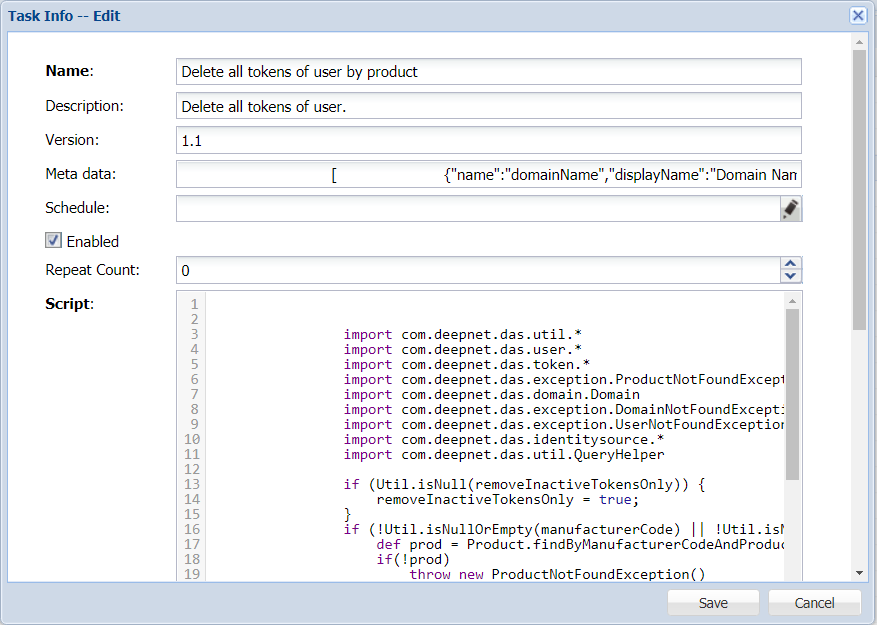Close the Task Info dialog
This screenshot has width=877, height=625.
click(858, 16)
